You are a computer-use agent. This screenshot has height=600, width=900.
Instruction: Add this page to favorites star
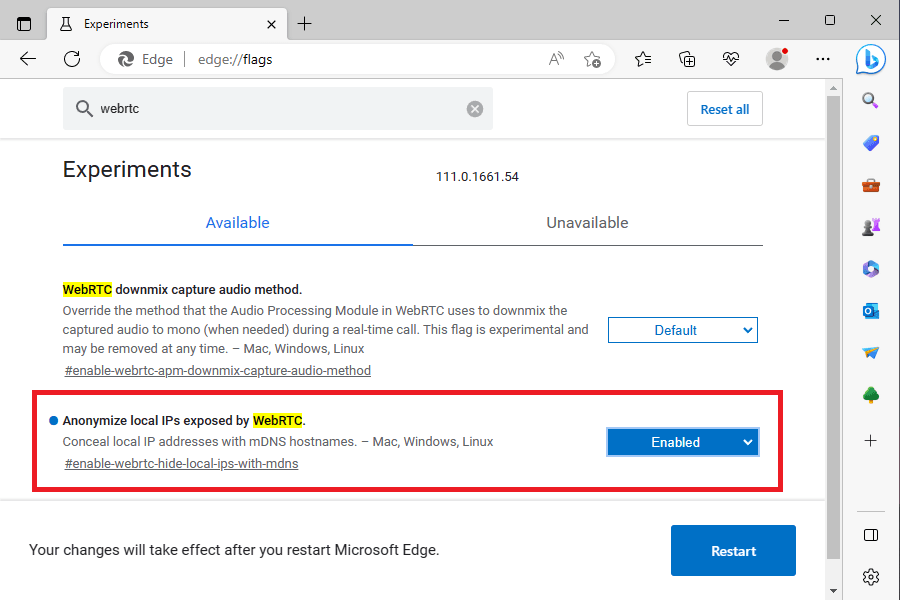click(x=592, y=59)
